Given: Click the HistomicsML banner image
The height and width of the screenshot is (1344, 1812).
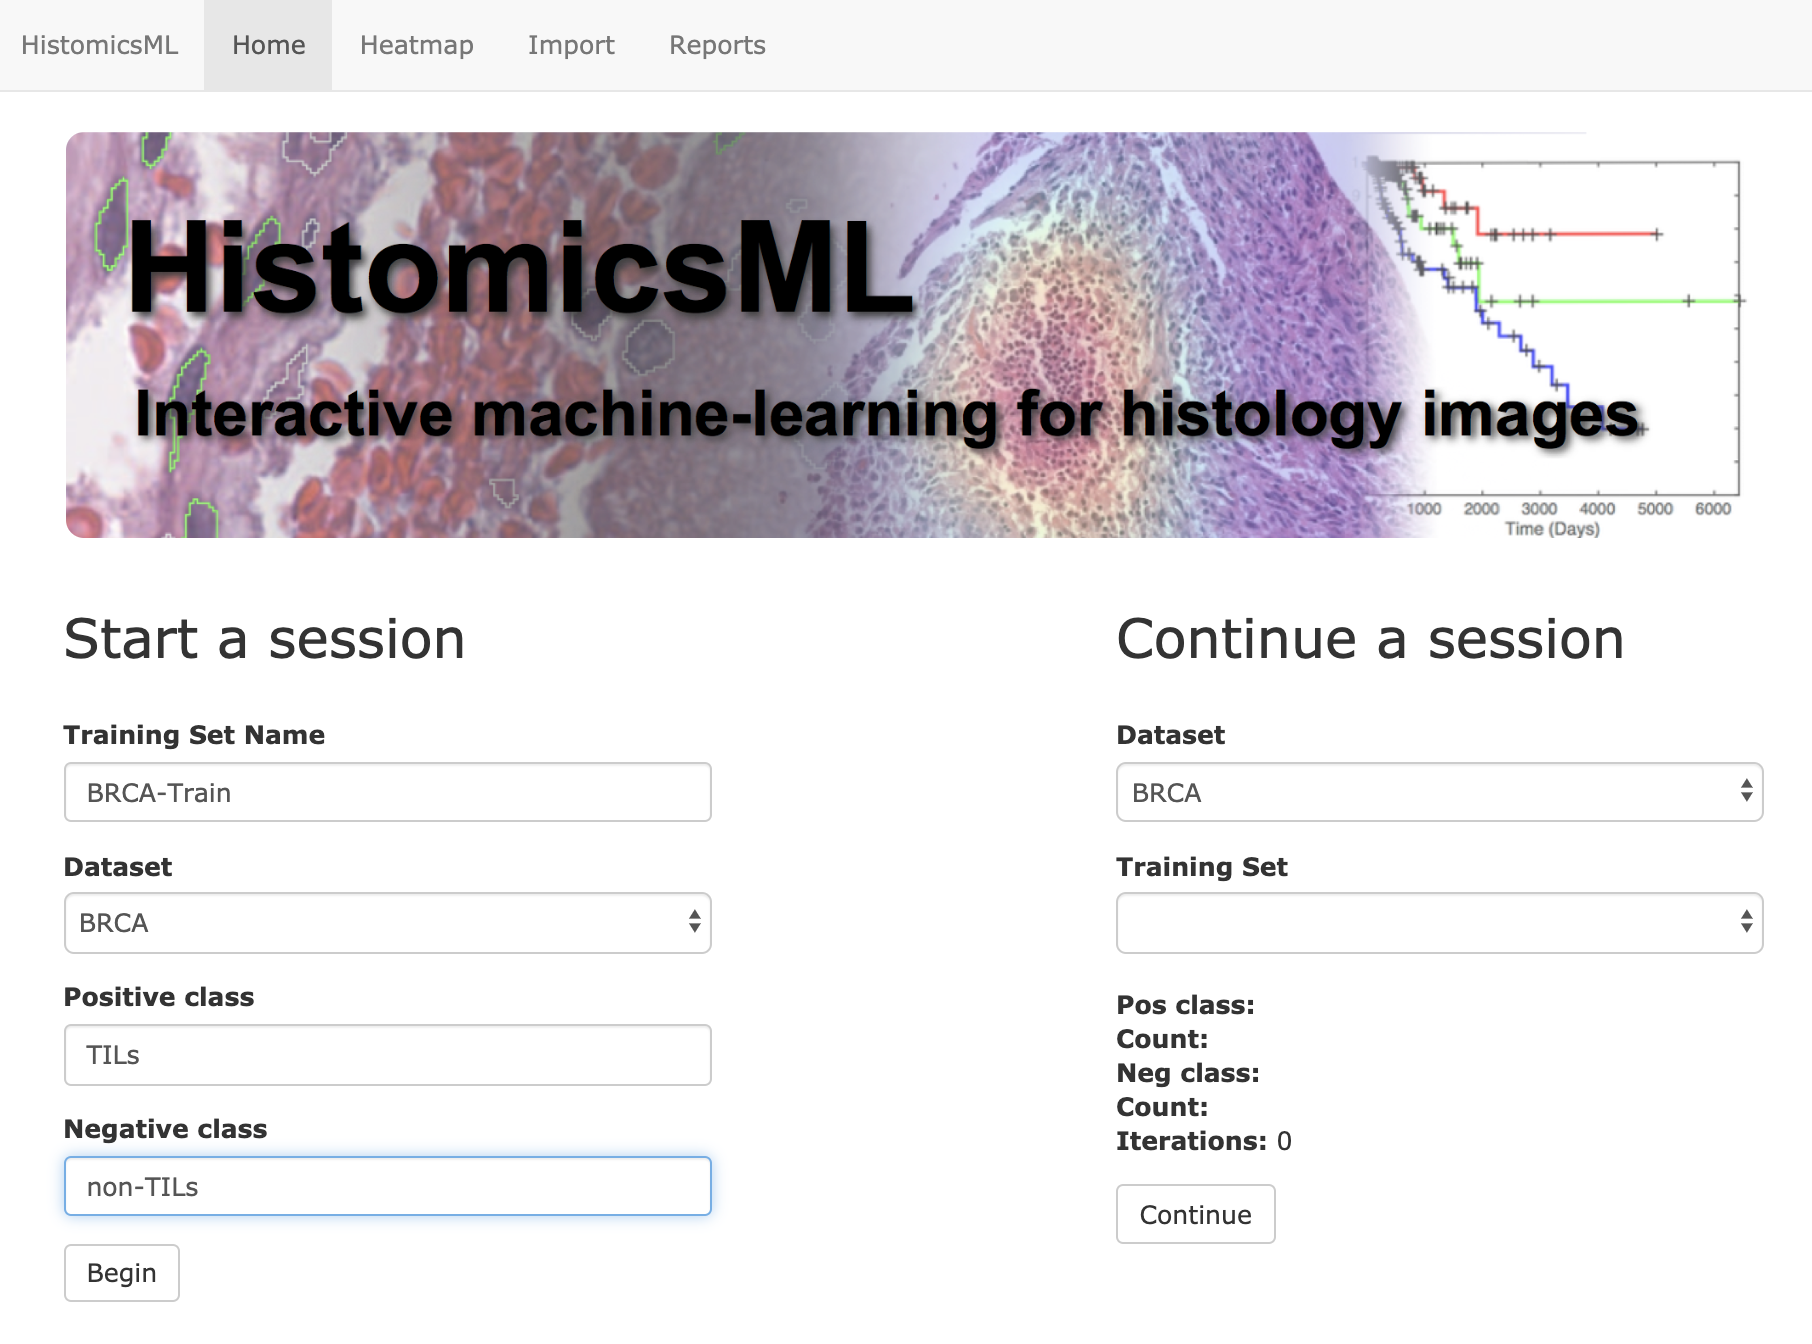Looking at the screenshot, I should click(x=905, y=335).
